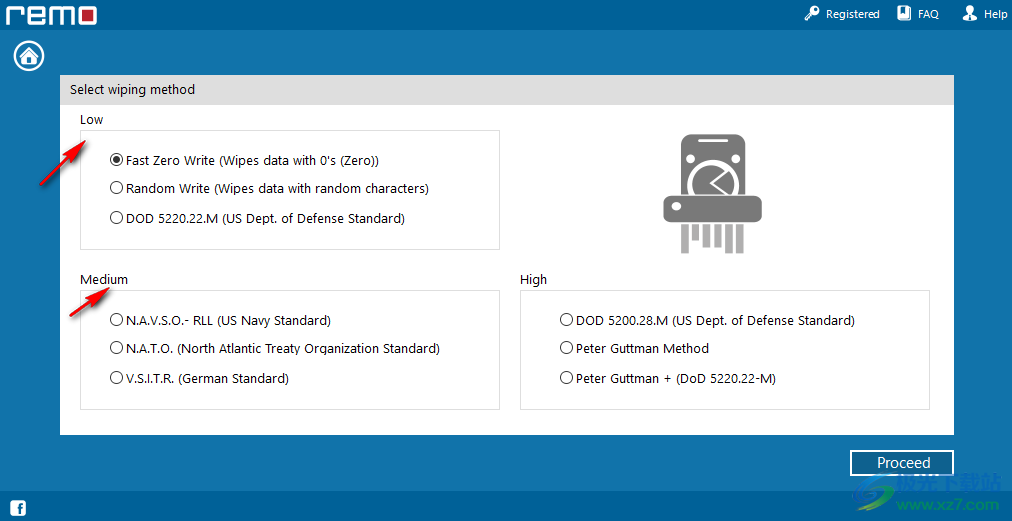
Task: Go to the Home screen icon
Action: (x=28, y=56)
